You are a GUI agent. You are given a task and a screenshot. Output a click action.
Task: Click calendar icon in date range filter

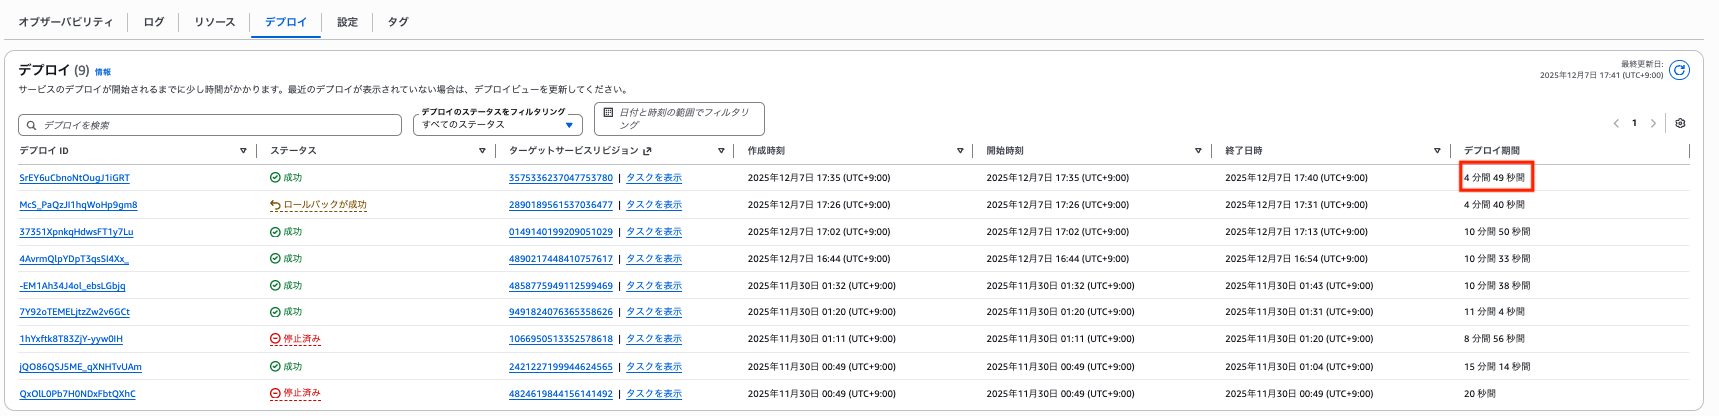(x=608, y=113)
